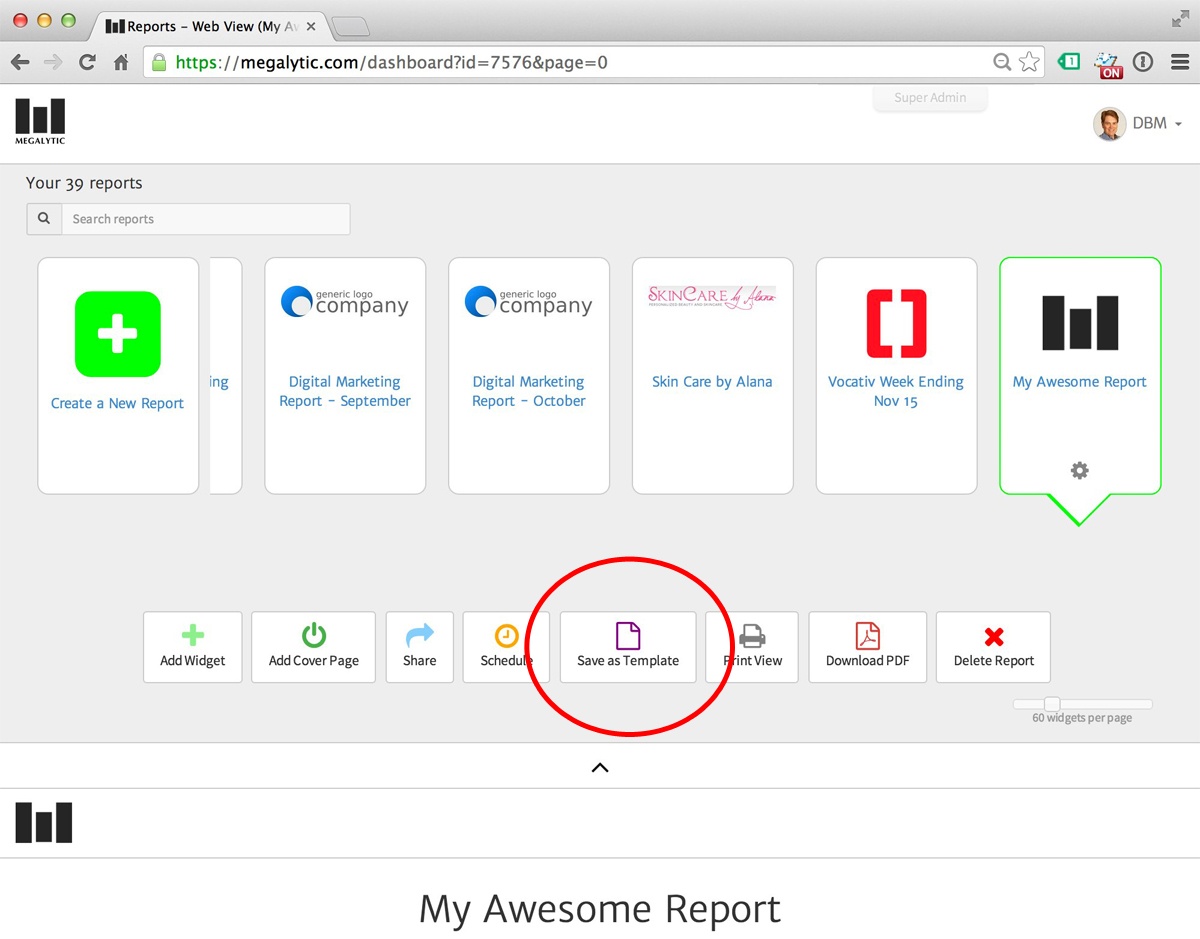
Task: Click the Super Admin tab at top
Action: [930, 98]
